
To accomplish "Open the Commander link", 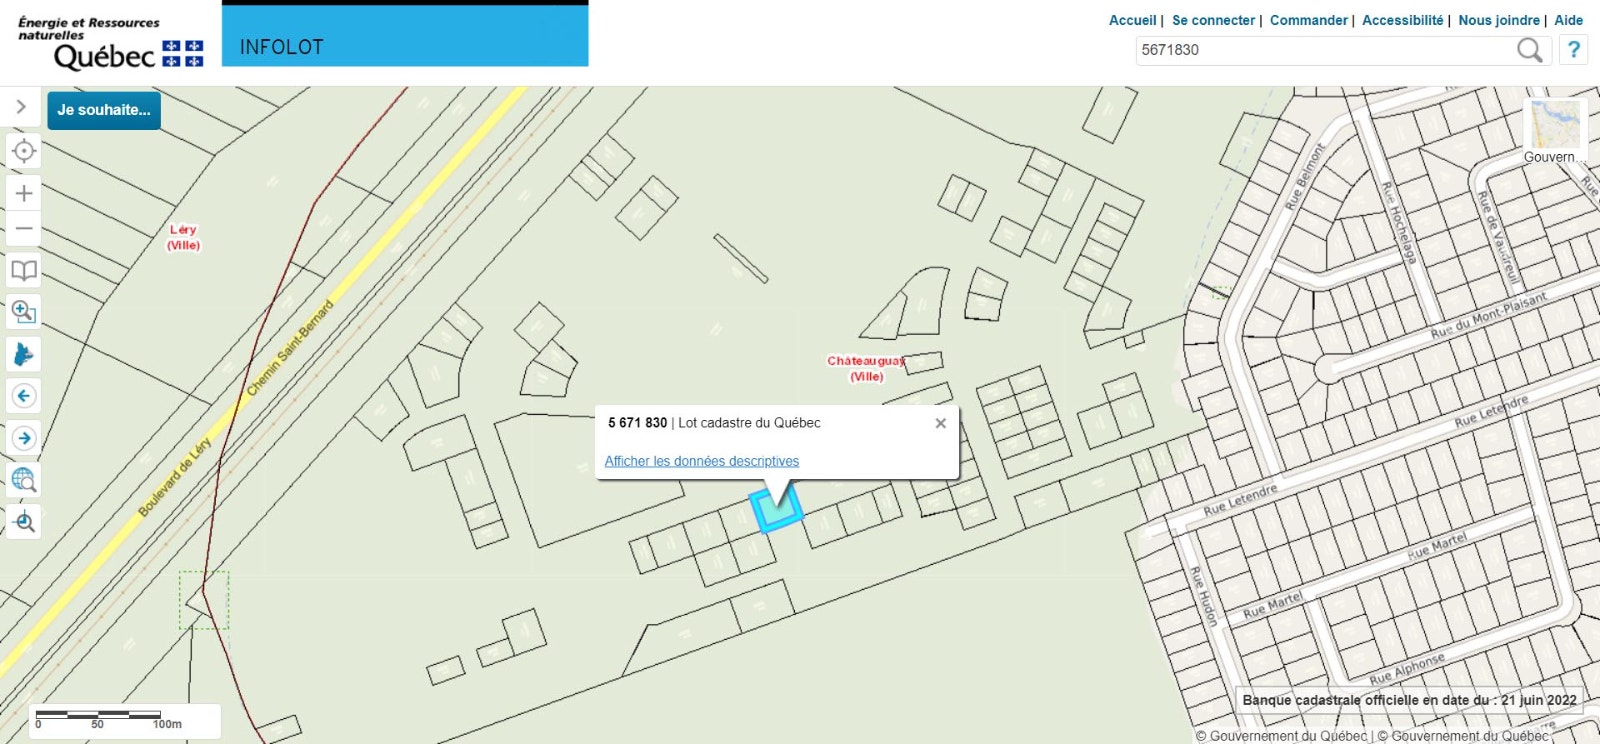I will click(1309, 20).
